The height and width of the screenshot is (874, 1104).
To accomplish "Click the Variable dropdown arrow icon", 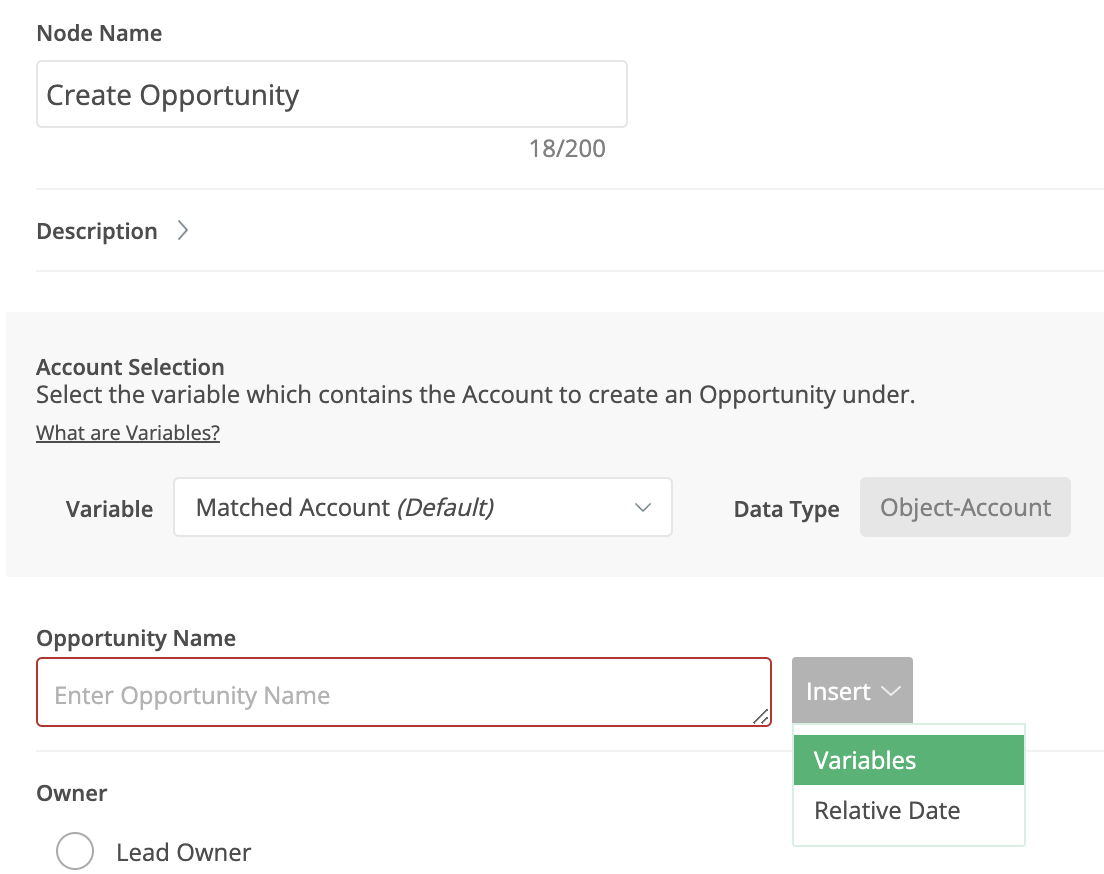I will [x=643, y=508].
